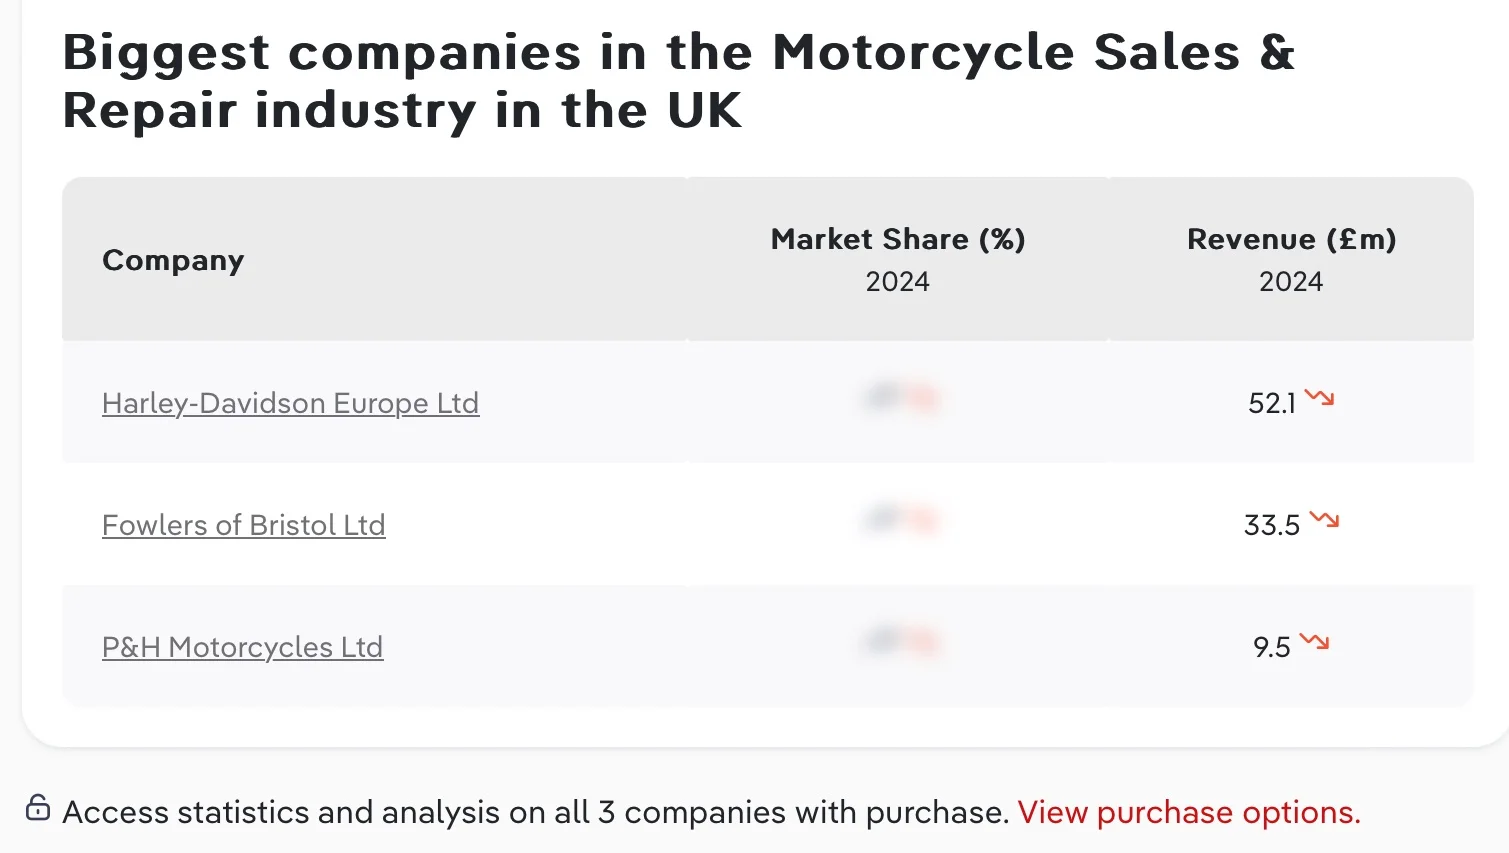The image size is (1509, 853).
Task: Click blurred market share for Fowlers of Bristol
Action: (899, 521)
